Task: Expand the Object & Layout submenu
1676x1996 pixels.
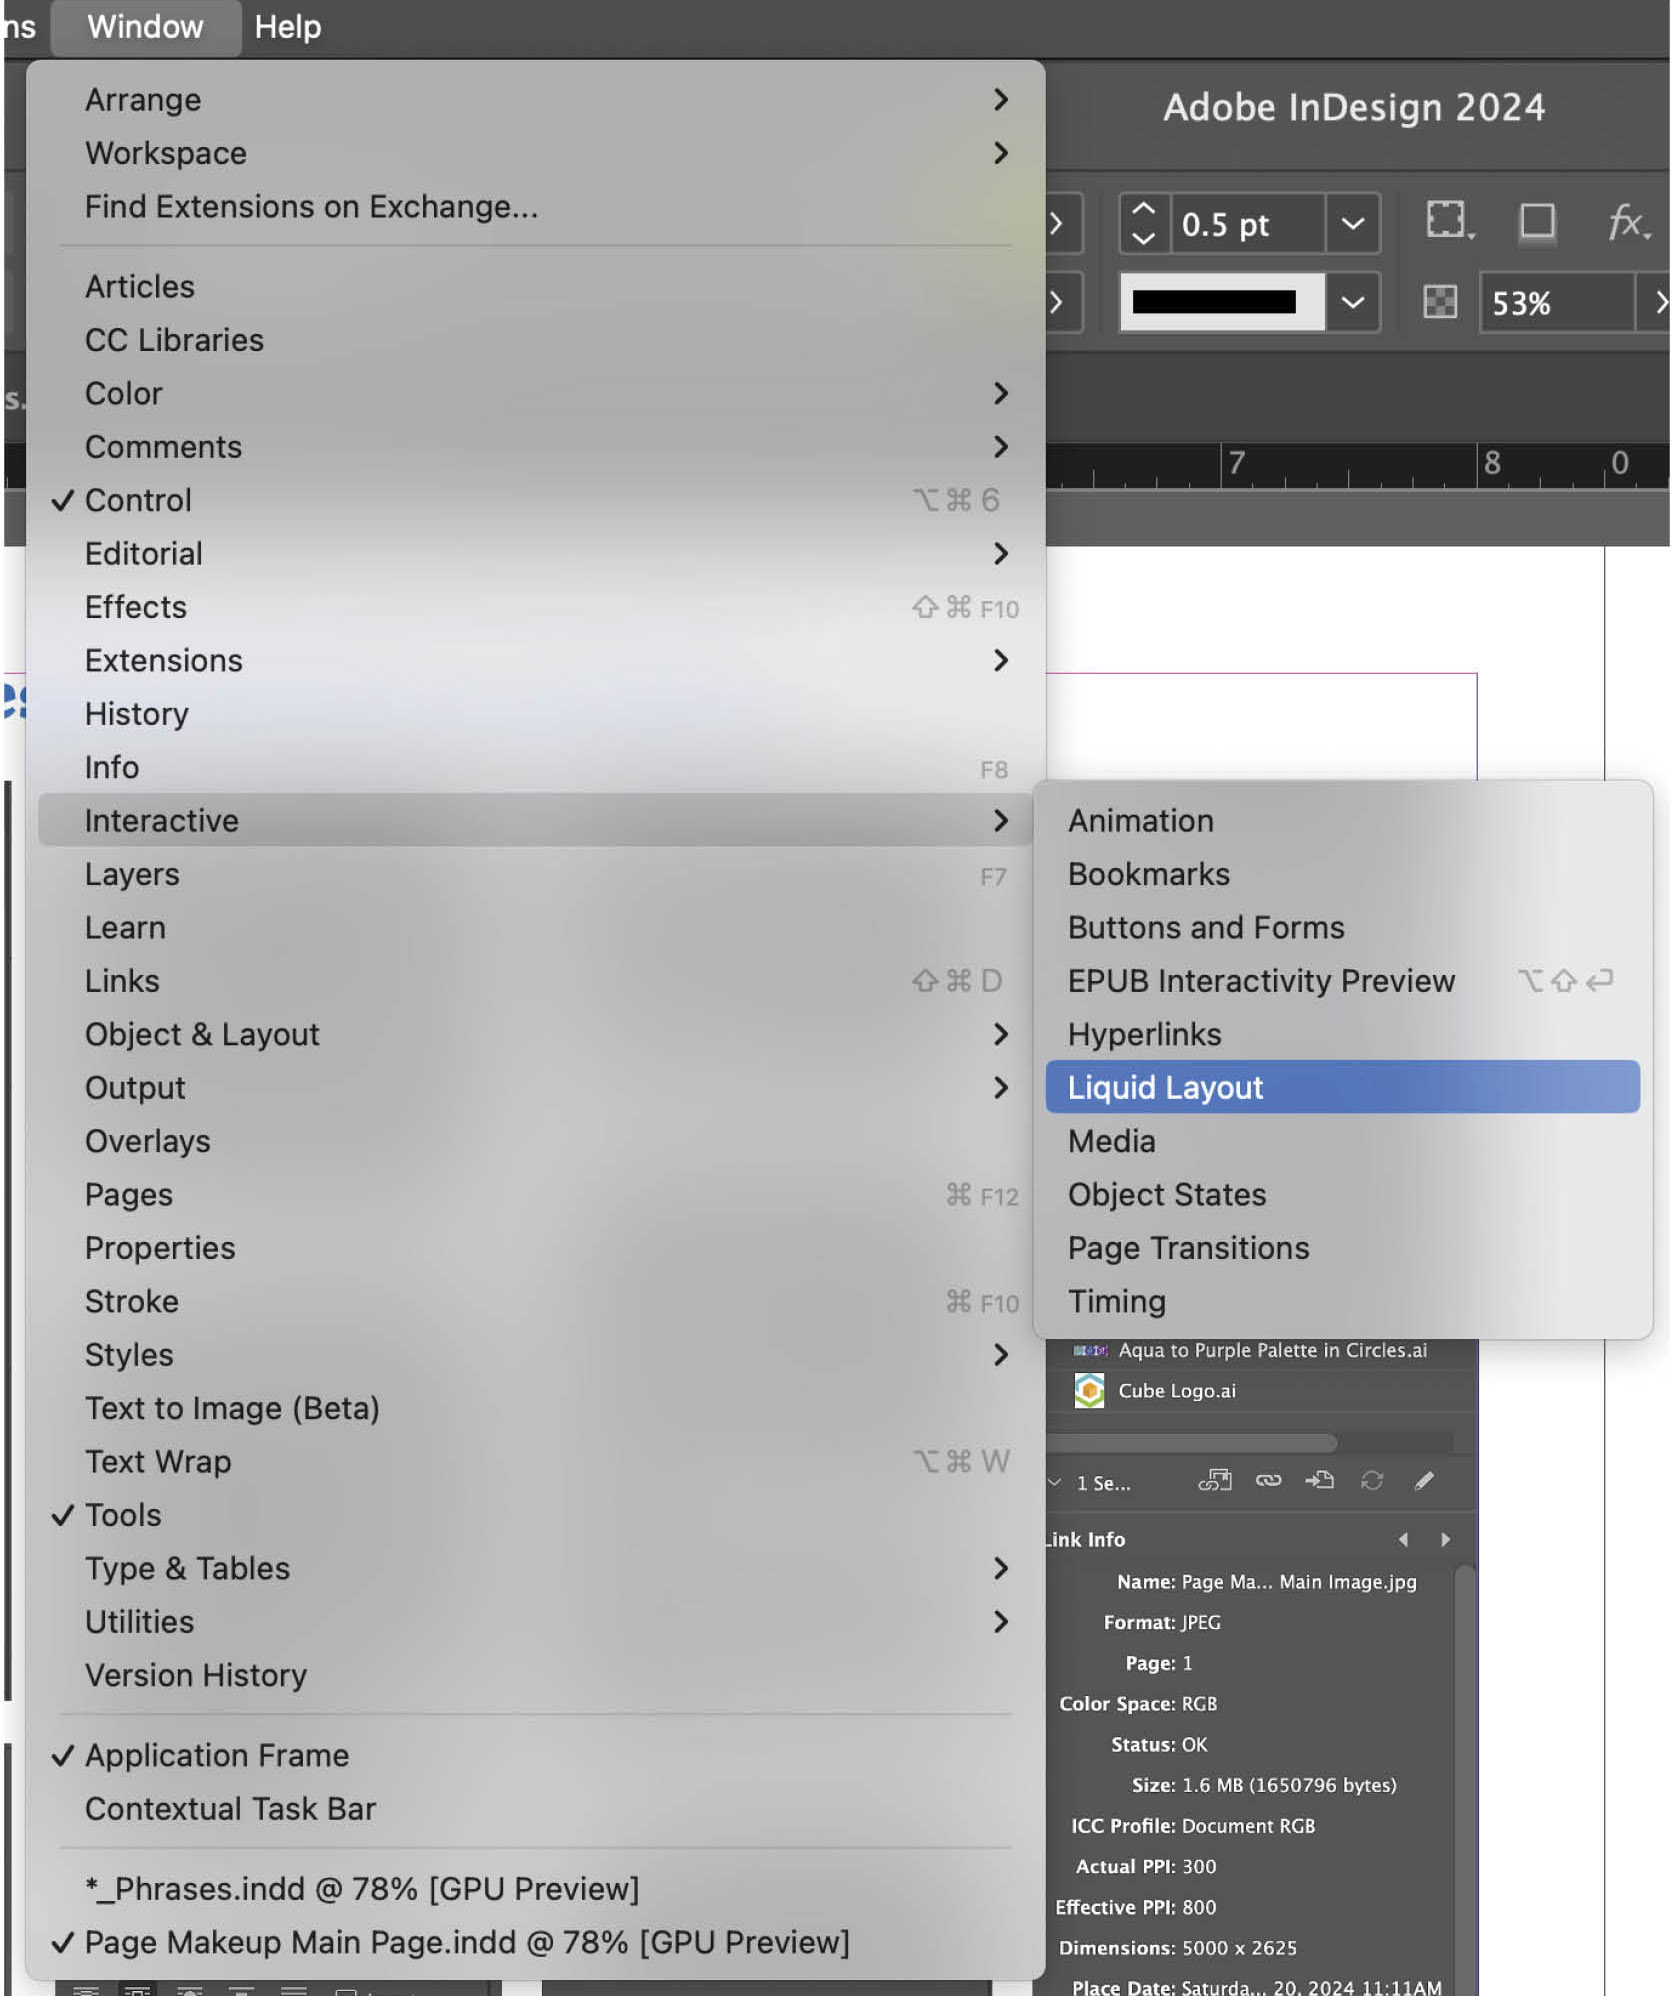Action: click(x=535, y=1034)
